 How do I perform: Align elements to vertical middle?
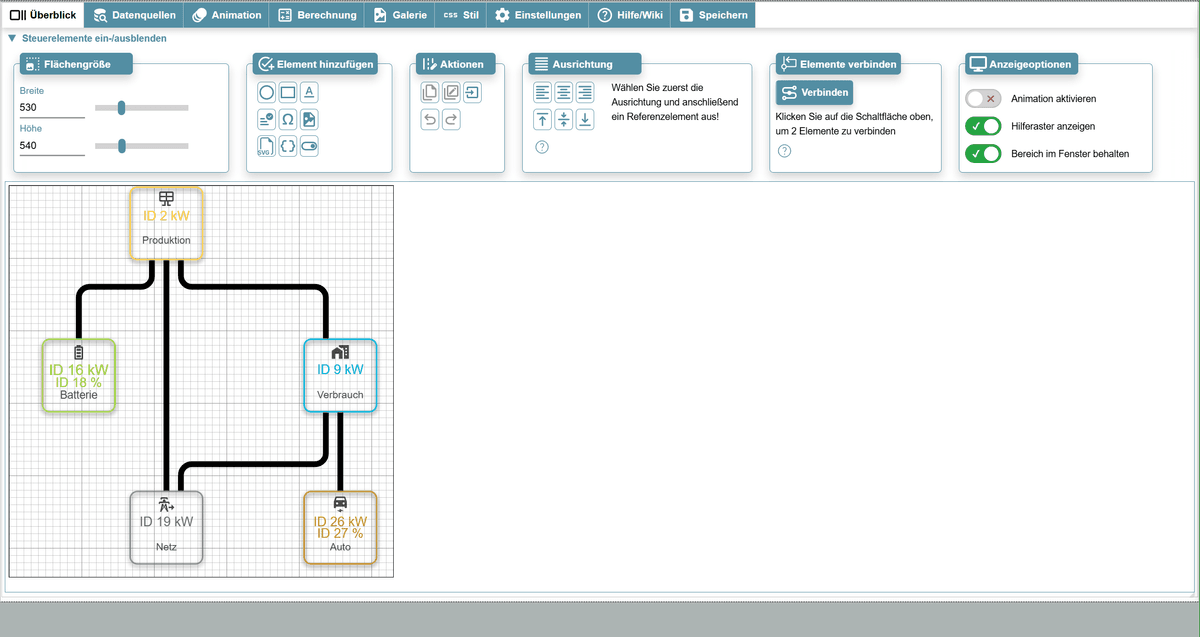[564, 119]
